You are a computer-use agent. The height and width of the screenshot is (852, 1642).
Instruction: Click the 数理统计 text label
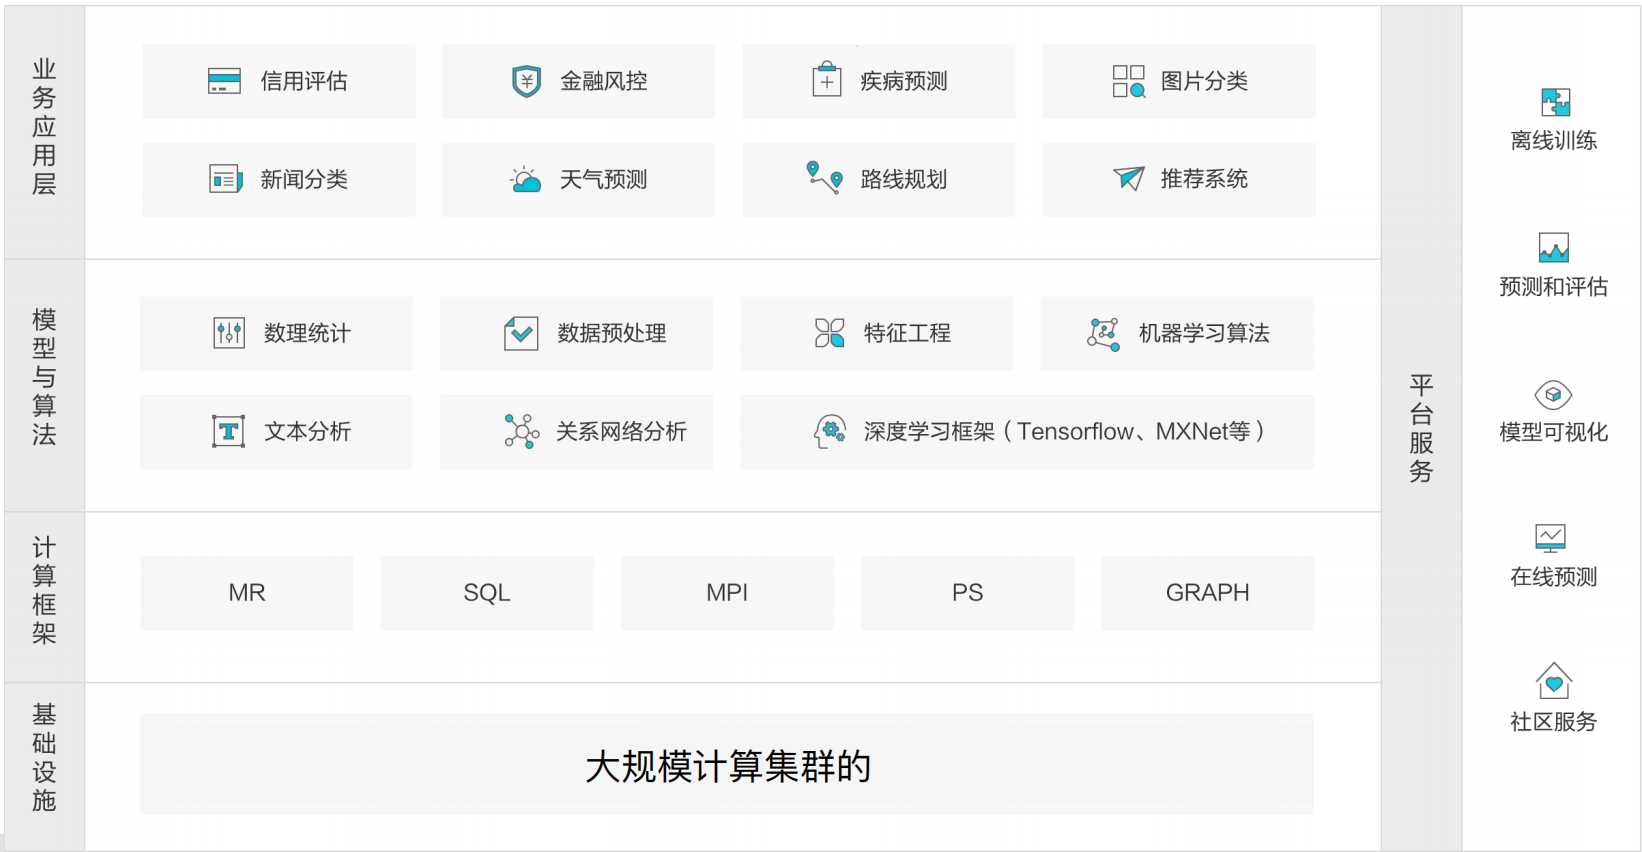point(307,333)
